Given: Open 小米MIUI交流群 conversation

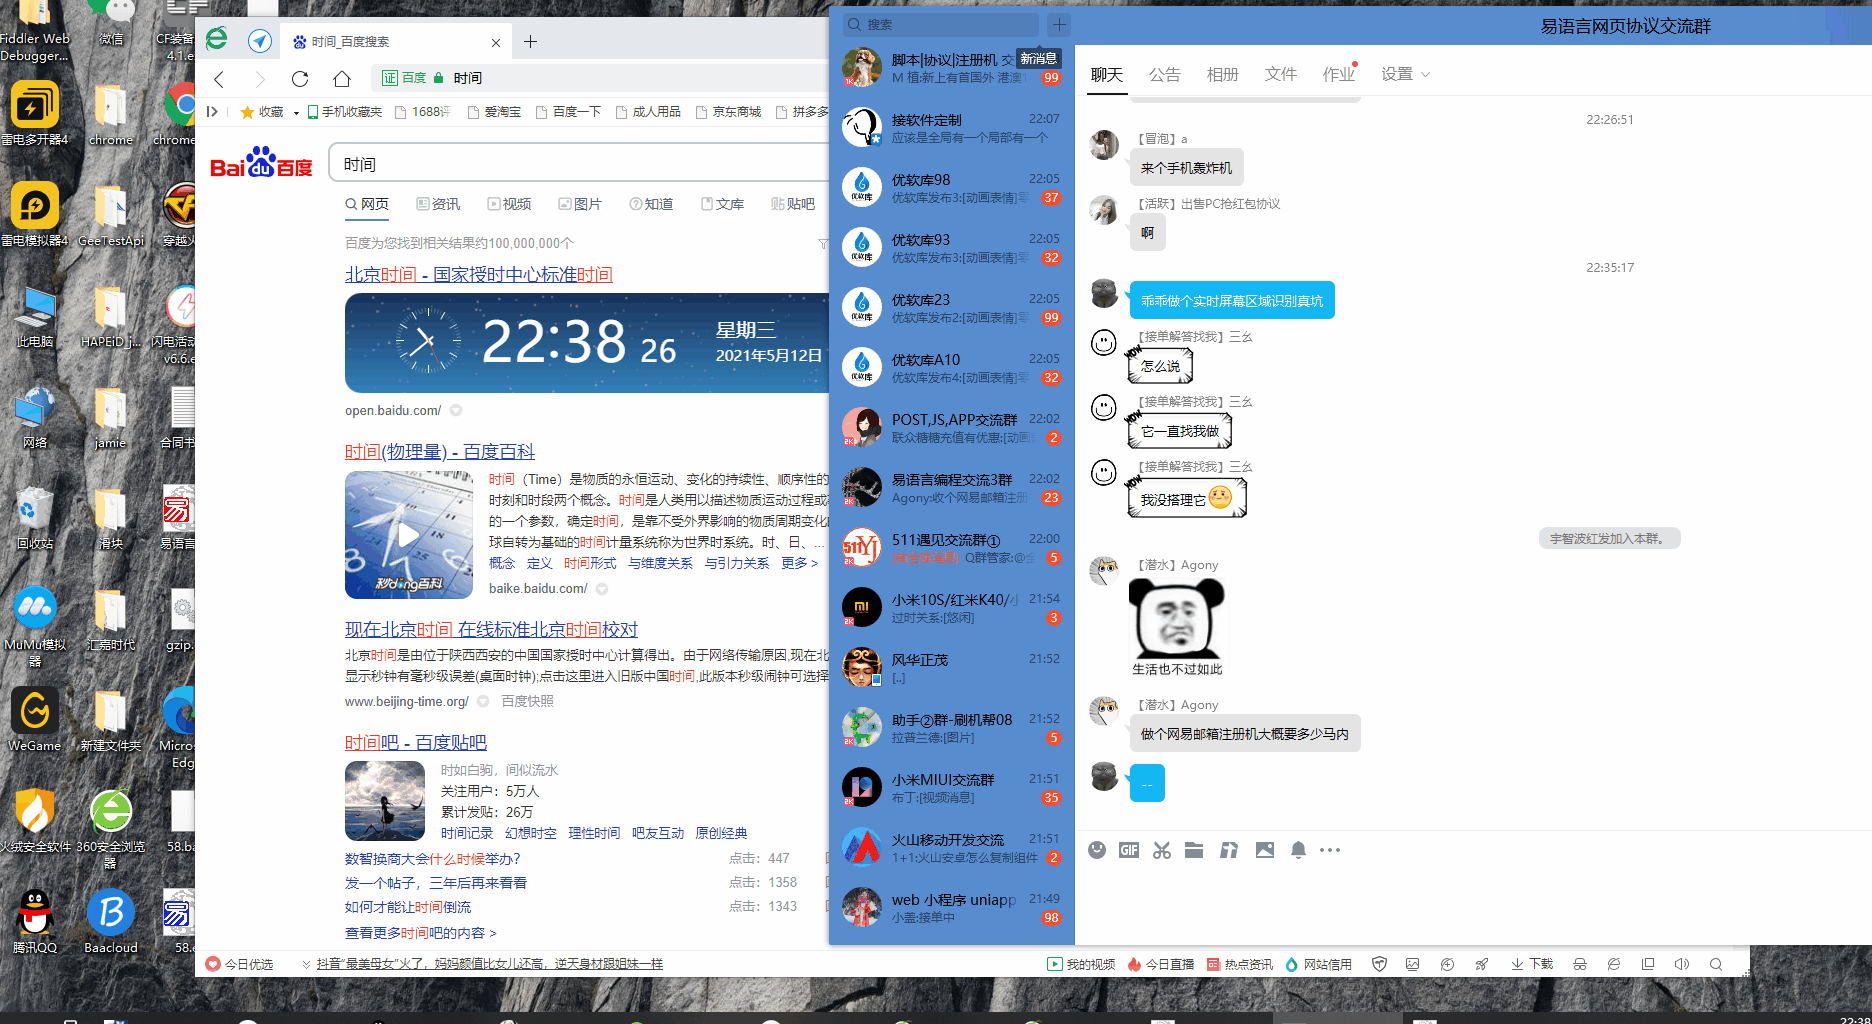Looking at the screenshot, I should coord(952,788).
